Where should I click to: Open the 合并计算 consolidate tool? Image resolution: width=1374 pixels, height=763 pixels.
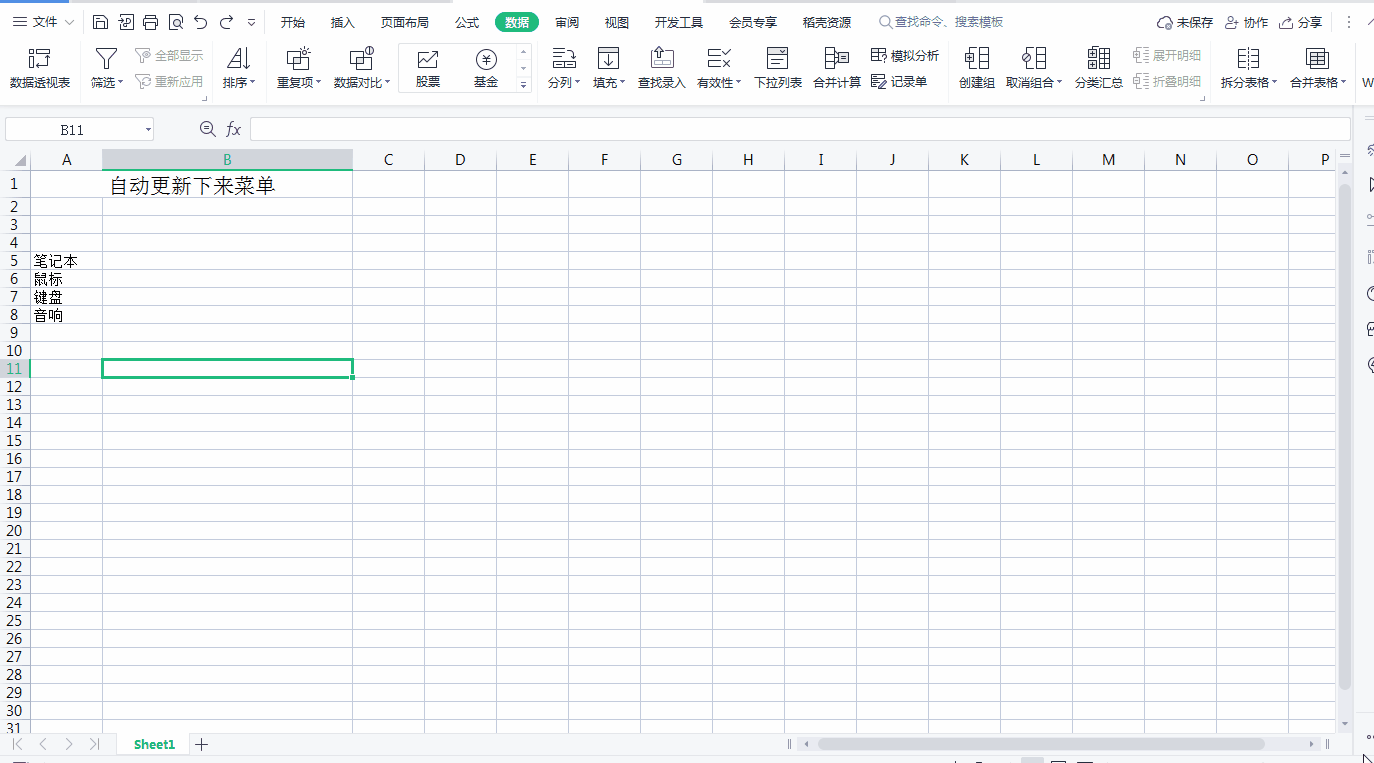[837, 69]
